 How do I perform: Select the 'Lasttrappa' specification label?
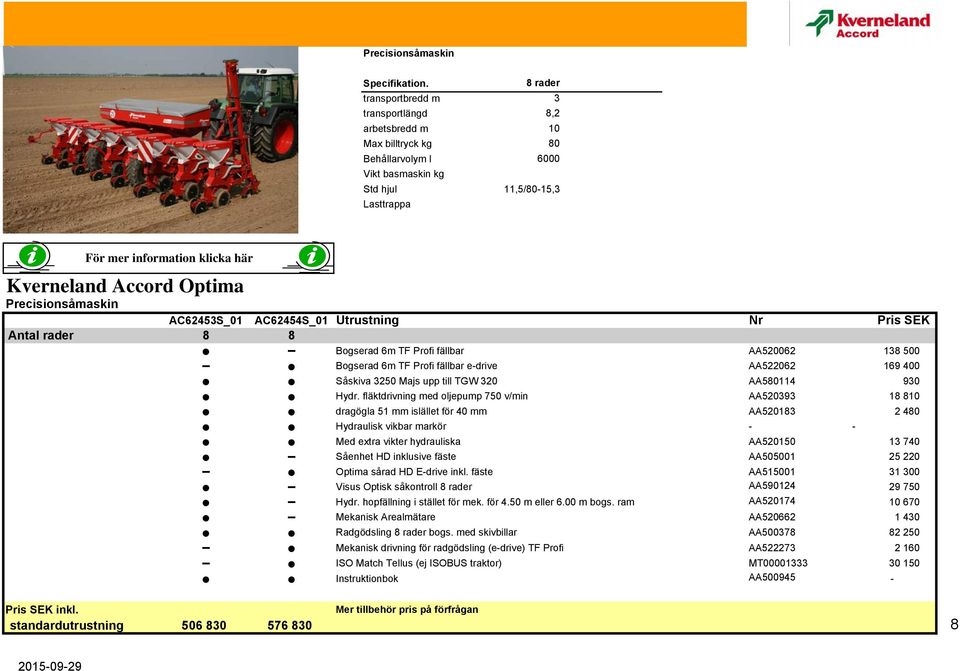click(x=386, y=204)
